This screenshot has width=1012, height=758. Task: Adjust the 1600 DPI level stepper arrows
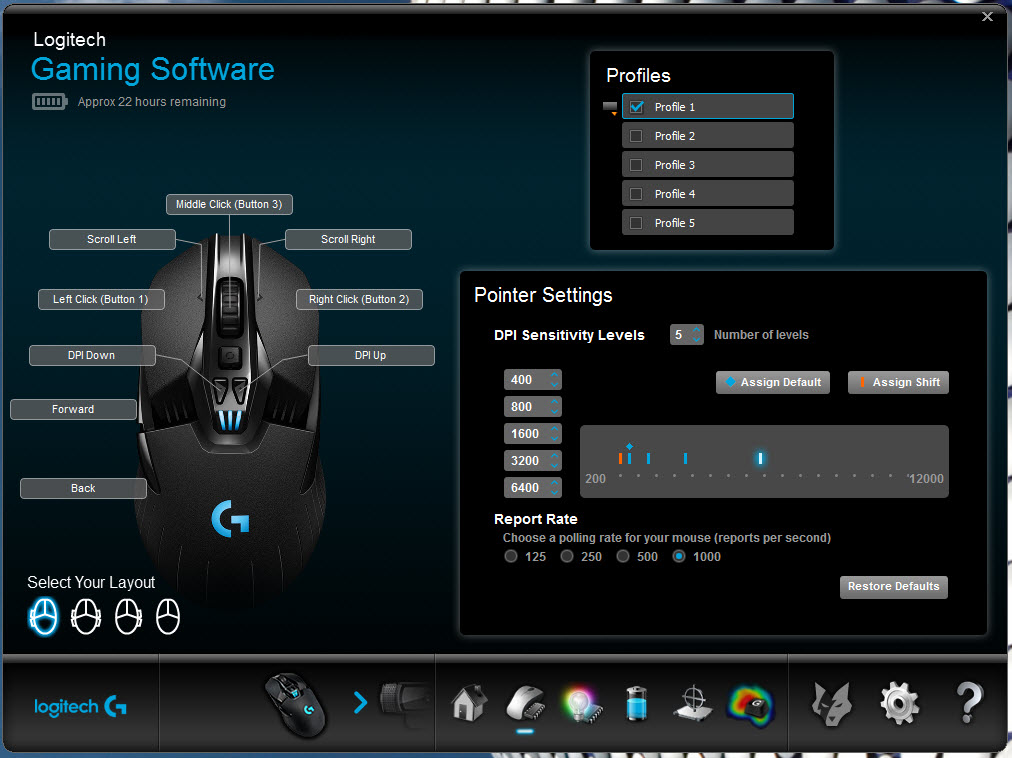[554, 434]
